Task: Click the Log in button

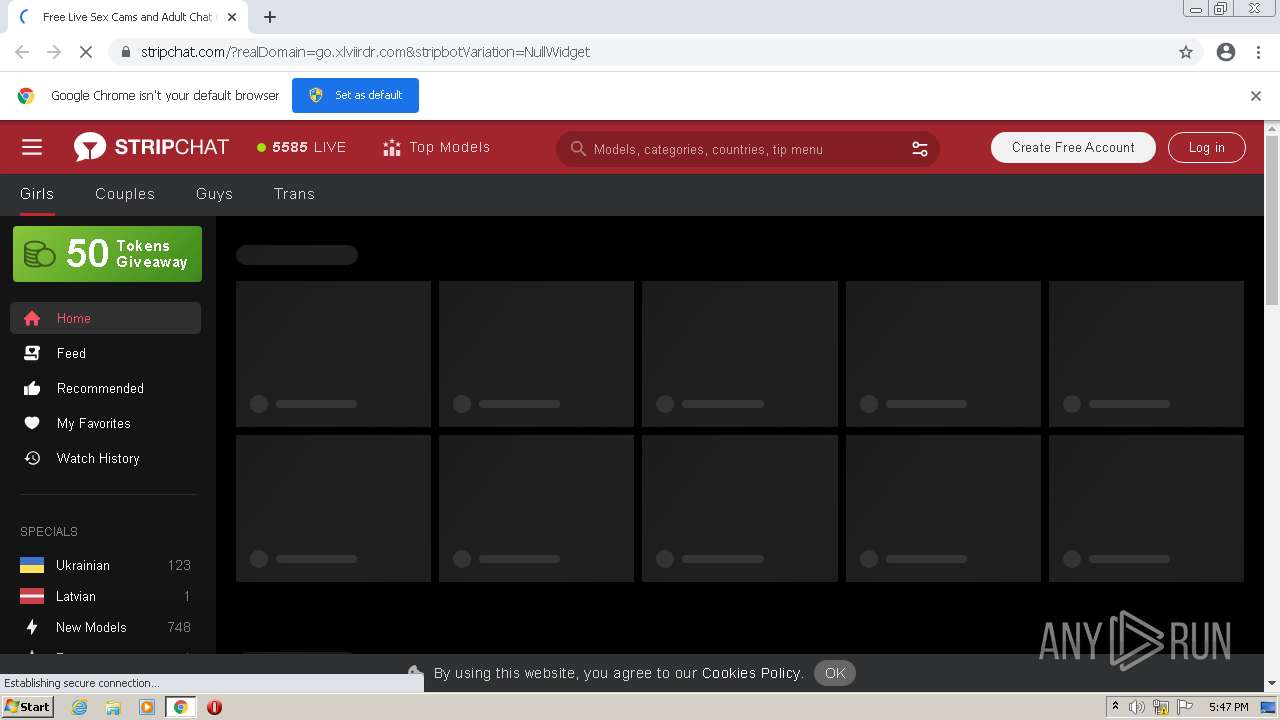Action: pyautogui.click(x=1206, y=147)
